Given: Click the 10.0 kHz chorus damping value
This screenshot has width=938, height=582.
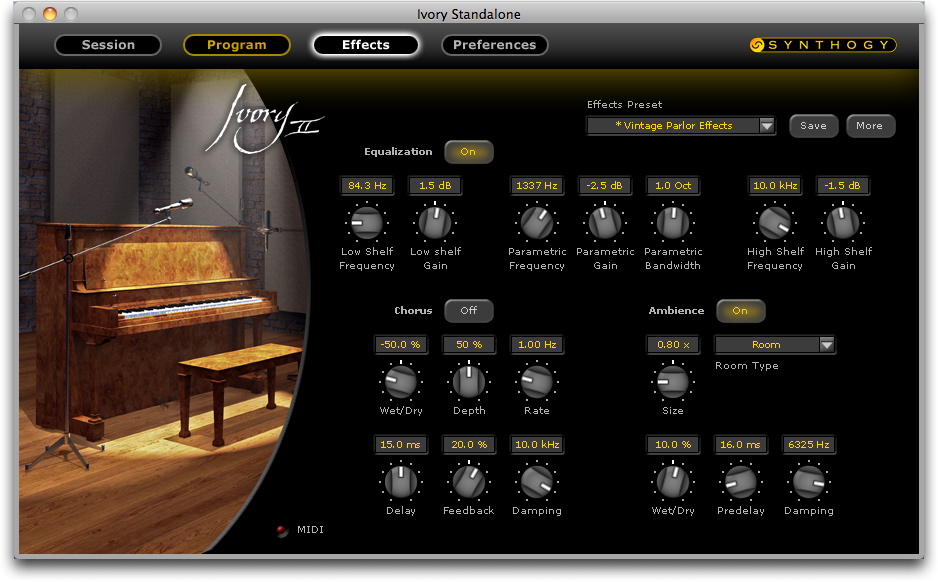Looking at the screenshot, I should 537,444.
